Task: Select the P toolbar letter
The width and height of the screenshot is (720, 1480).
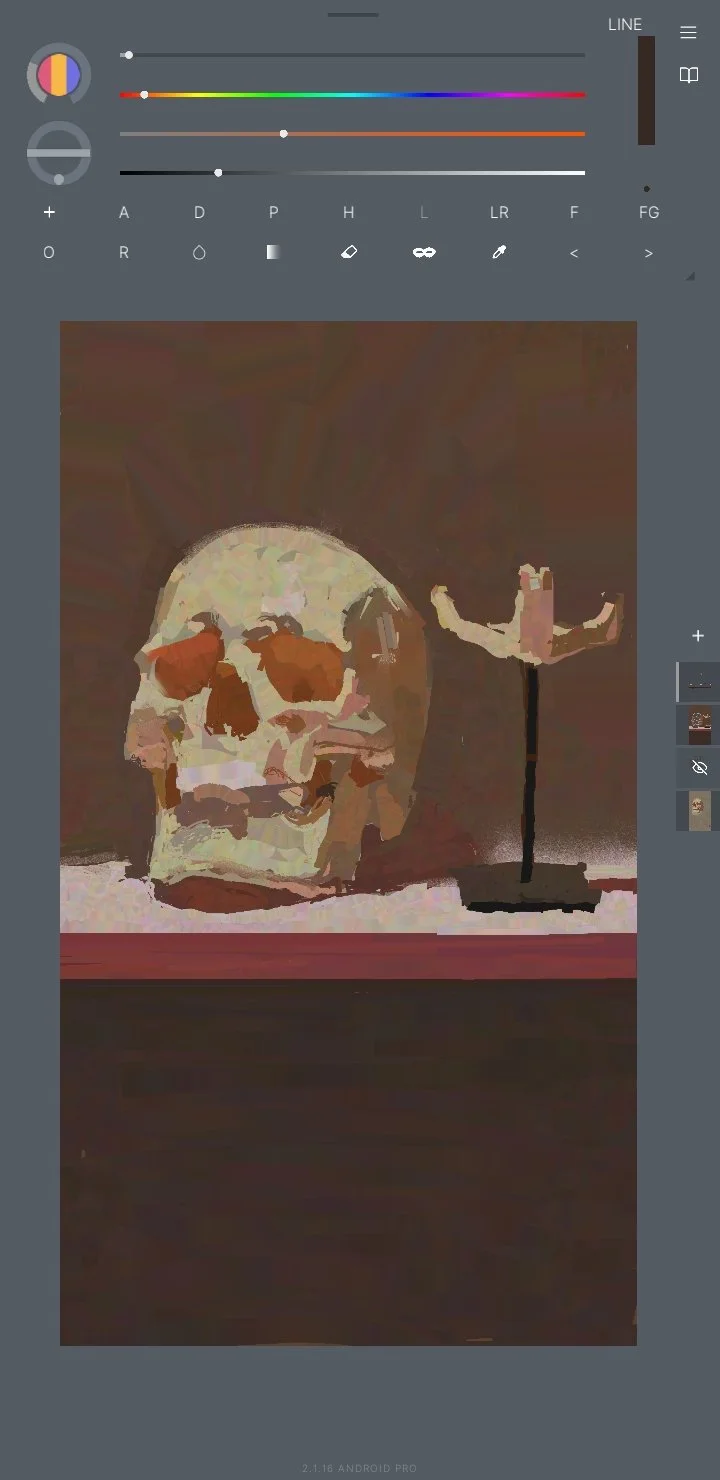Action: 274,212
